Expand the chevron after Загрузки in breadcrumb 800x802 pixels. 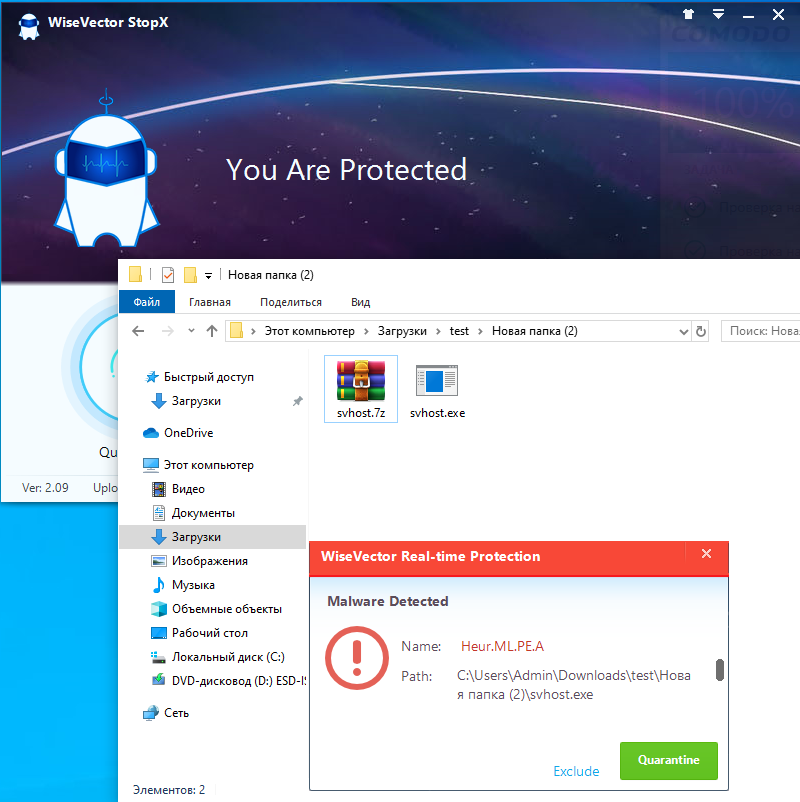(x=438, y=331)
